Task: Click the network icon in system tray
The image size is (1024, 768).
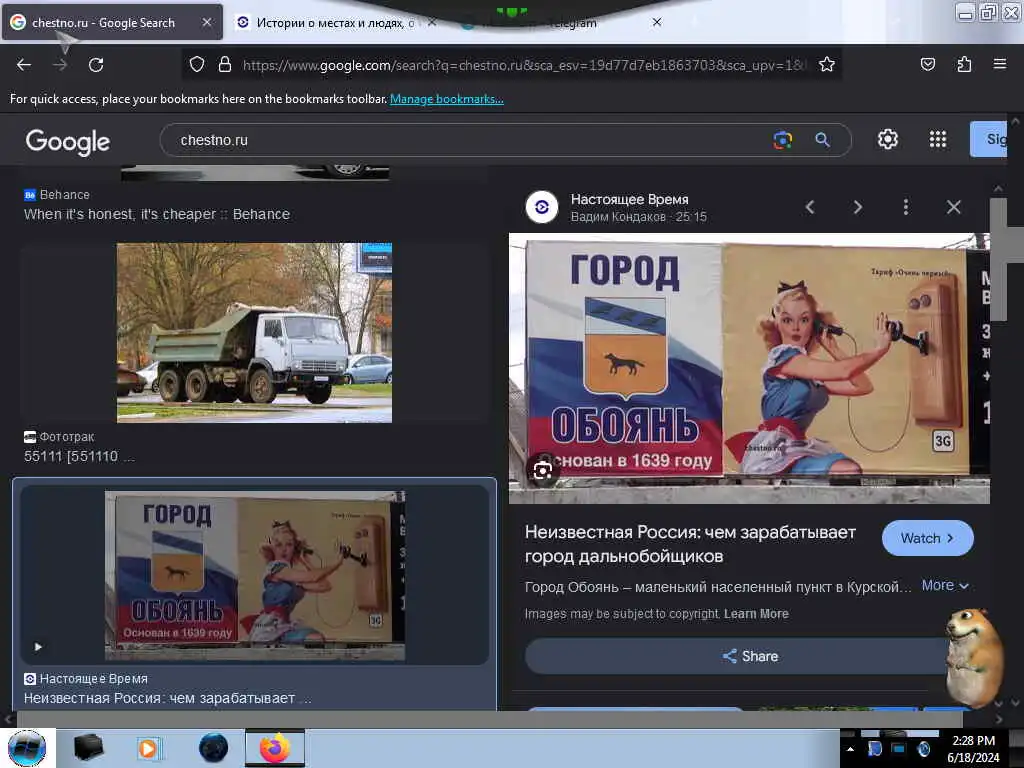Action: tap(898, 749)
